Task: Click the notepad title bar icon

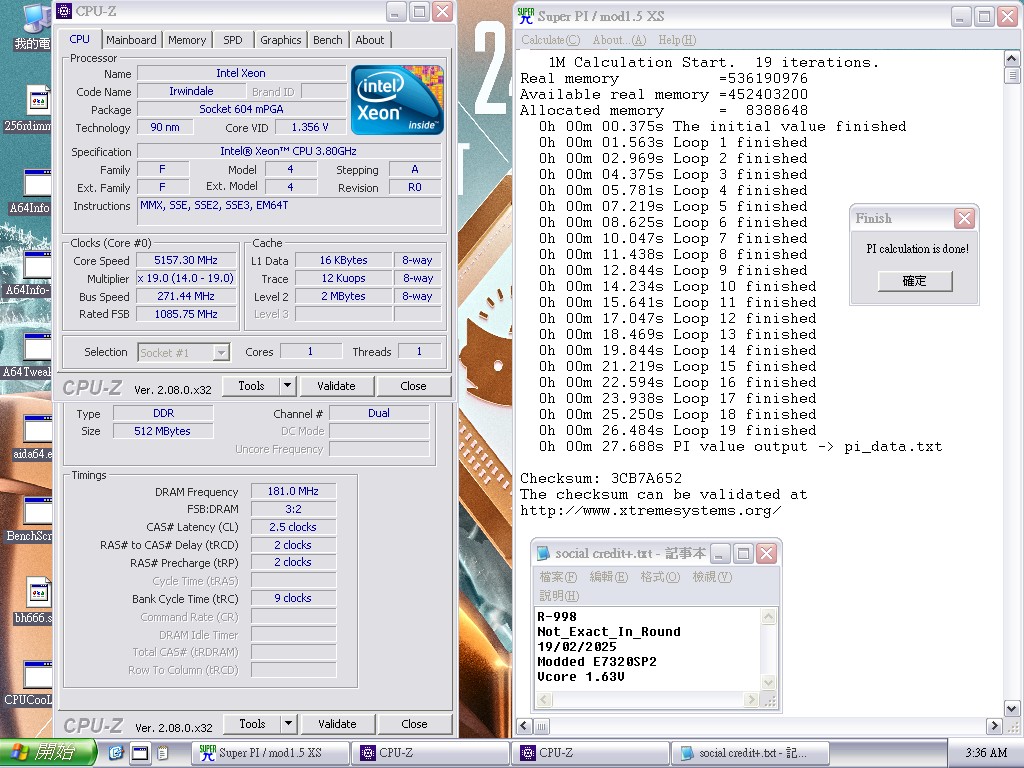Action: click(543, 554)
